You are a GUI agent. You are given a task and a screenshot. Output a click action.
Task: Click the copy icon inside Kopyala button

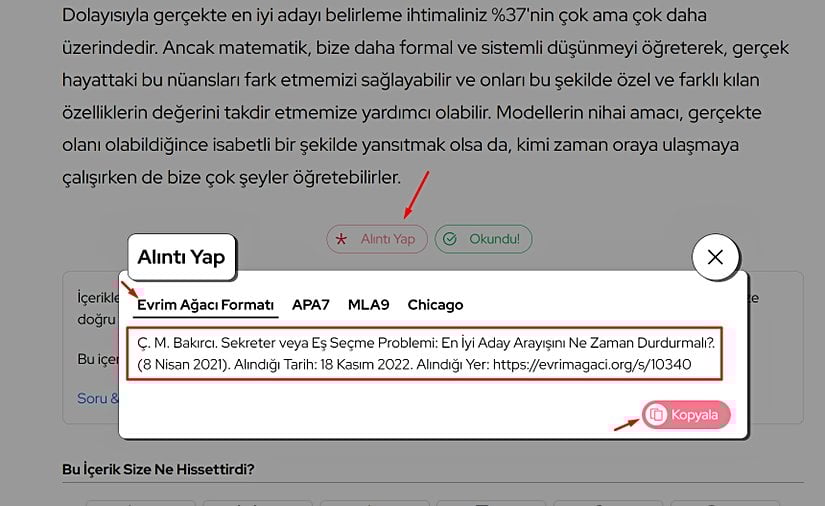click(656, 414)
